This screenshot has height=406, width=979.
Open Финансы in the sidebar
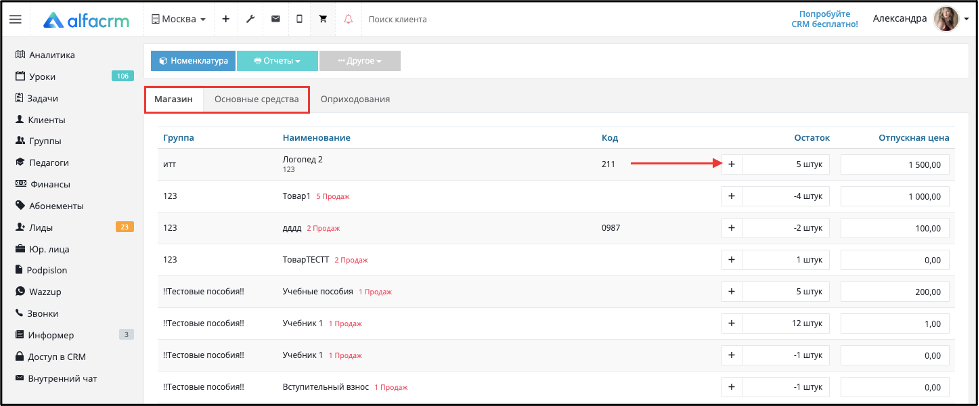point(42,184)
